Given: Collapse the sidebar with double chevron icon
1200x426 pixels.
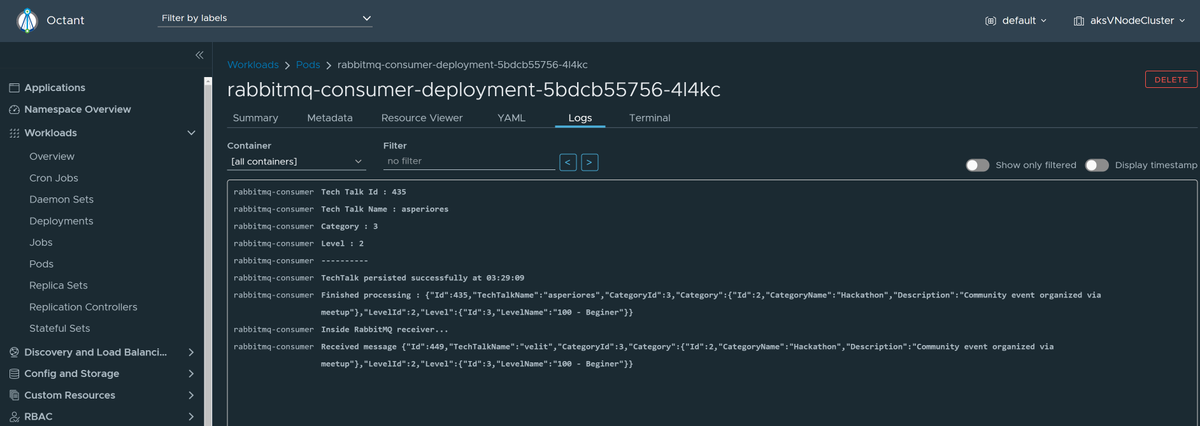Looking at the screenshot, I should click(x=199, y=55).
